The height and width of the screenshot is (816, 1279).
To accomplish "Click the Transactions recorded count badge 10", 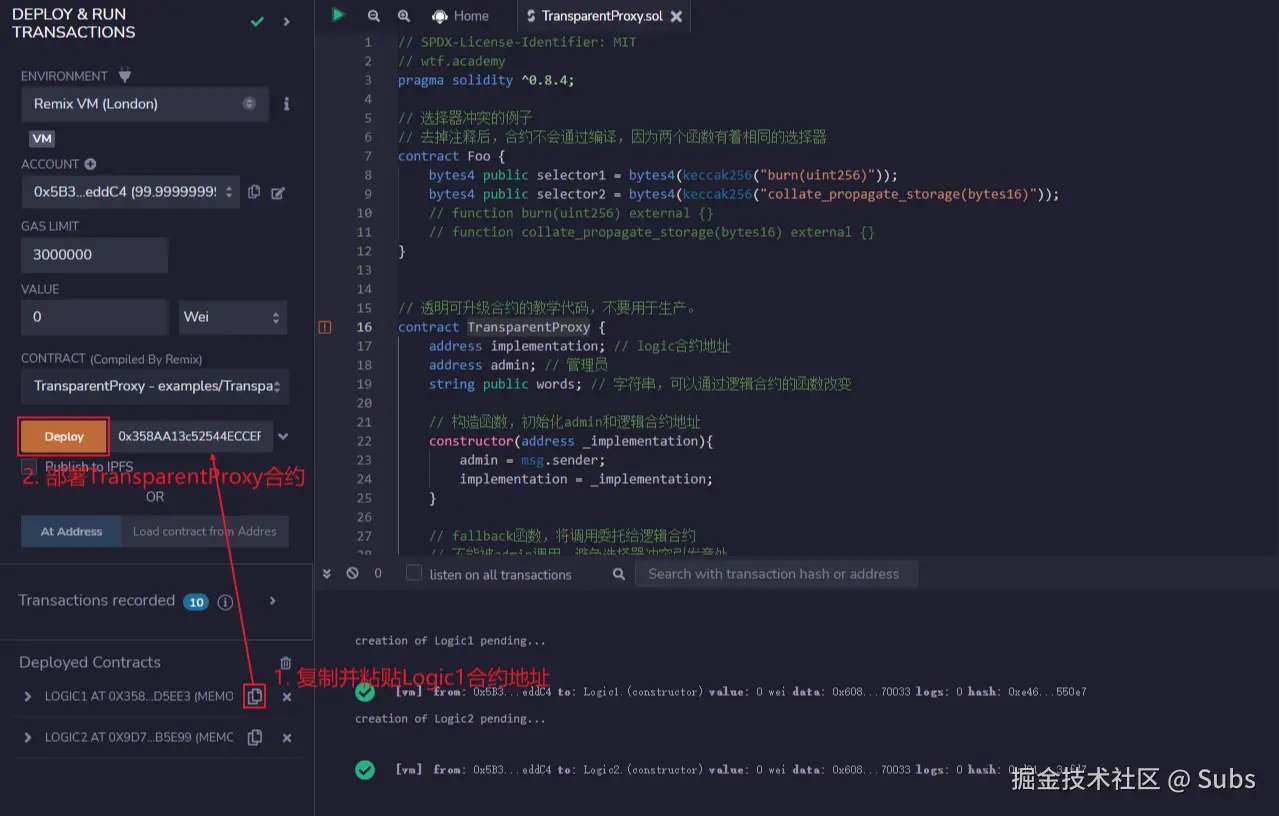I will [x=196, y=601].
